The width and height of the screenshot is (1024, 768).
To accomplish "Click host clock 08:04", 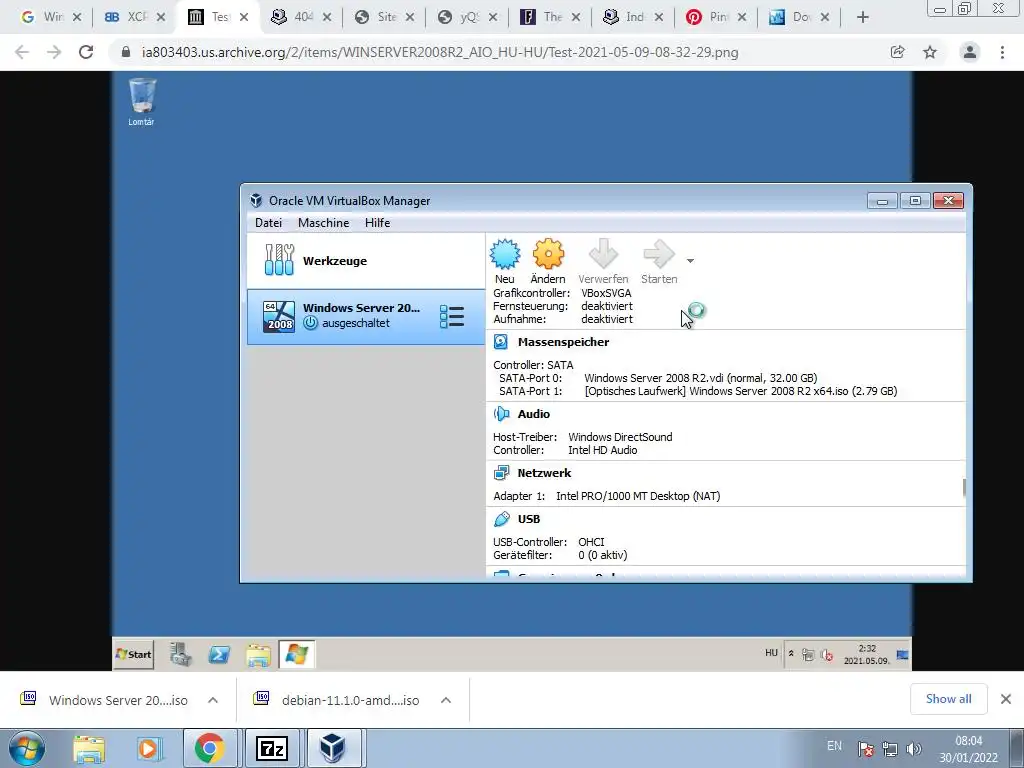I will pos(968,741).
